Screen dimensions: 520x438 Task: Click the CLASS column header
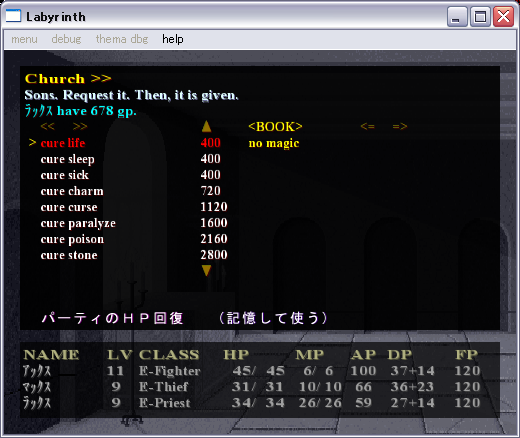coord(169,355)
